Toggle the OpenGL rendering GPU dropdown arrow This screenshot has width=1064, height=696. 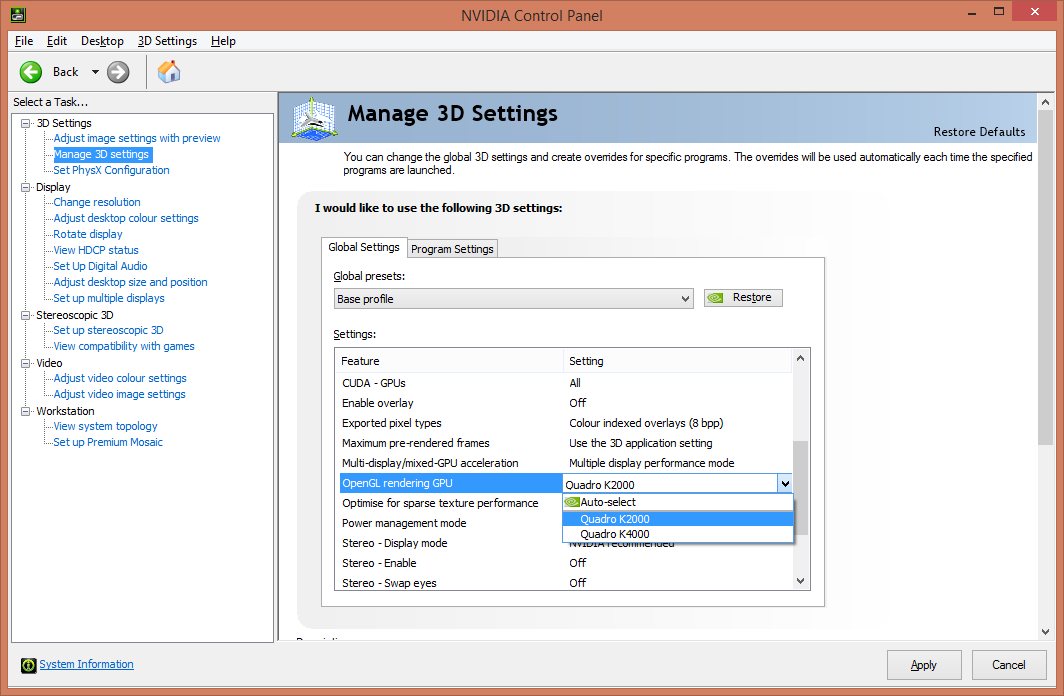tap(784, 484)
